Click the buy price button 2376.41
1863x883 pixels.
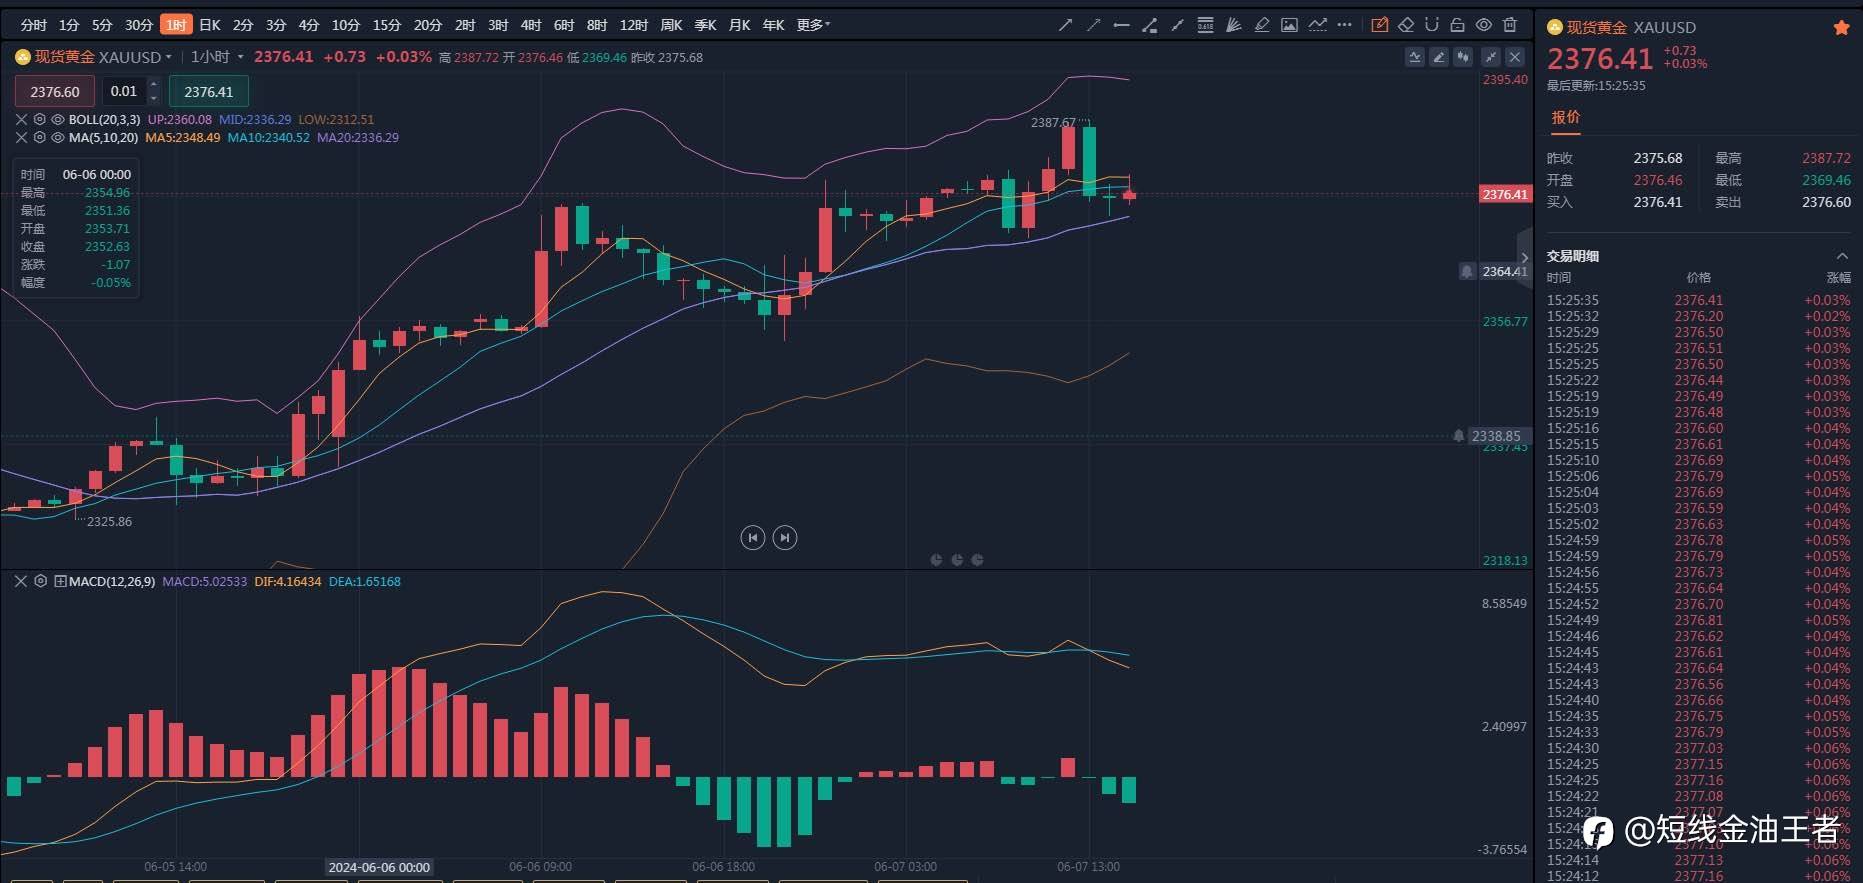(208, 91)
